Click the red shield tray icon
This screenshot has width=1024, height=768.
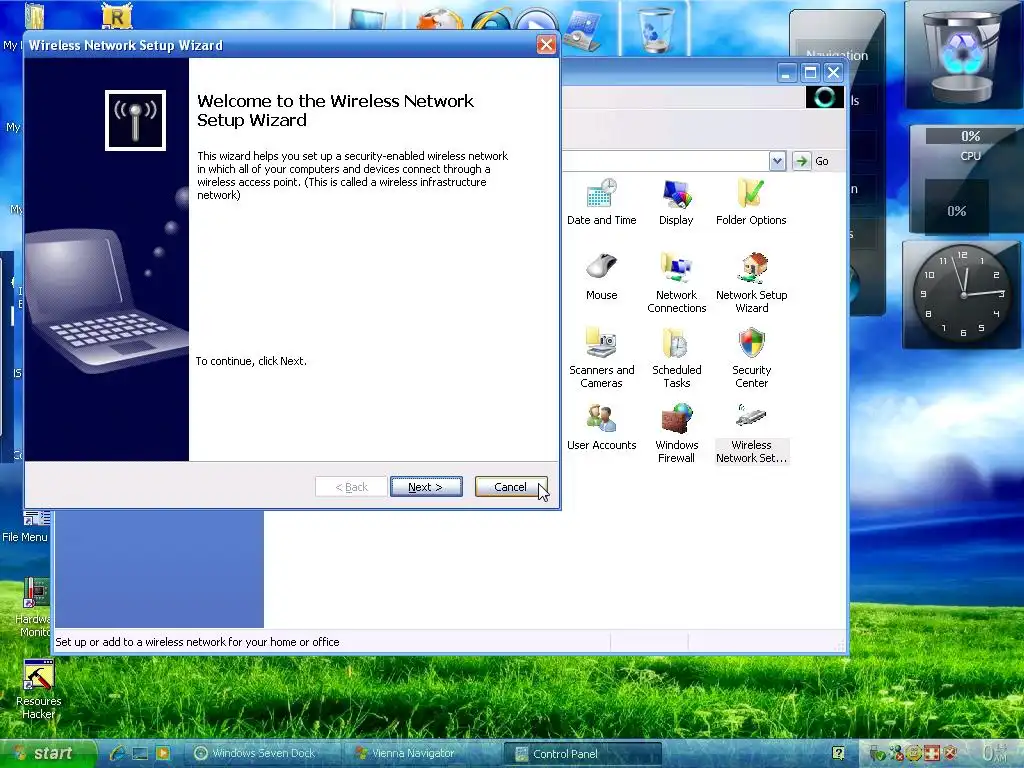950,753
